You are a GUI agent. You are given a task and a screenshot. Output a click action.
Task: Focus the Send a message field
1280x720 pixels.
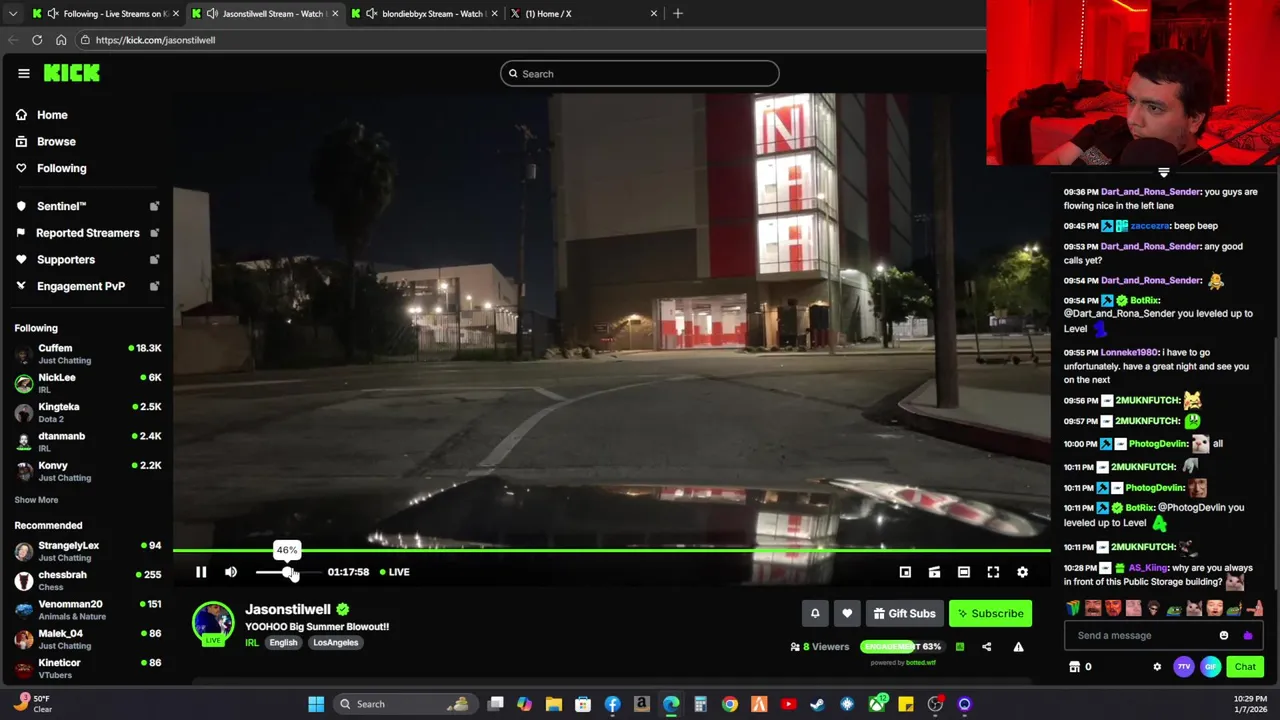(1140, 635)
